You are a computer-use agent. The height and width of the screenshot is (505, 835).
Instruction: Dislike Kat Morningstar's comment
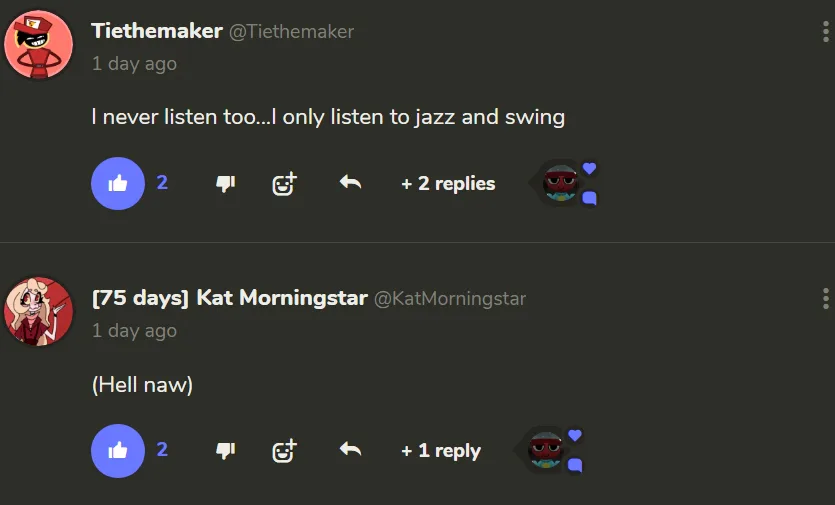225,451
